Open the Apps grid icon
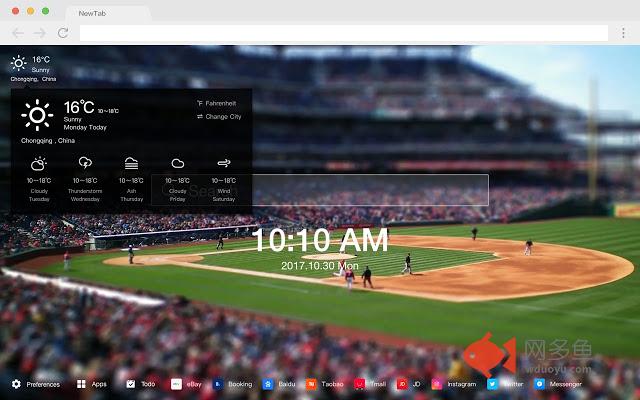Screen dimensions: 640x400 [81, 384]
